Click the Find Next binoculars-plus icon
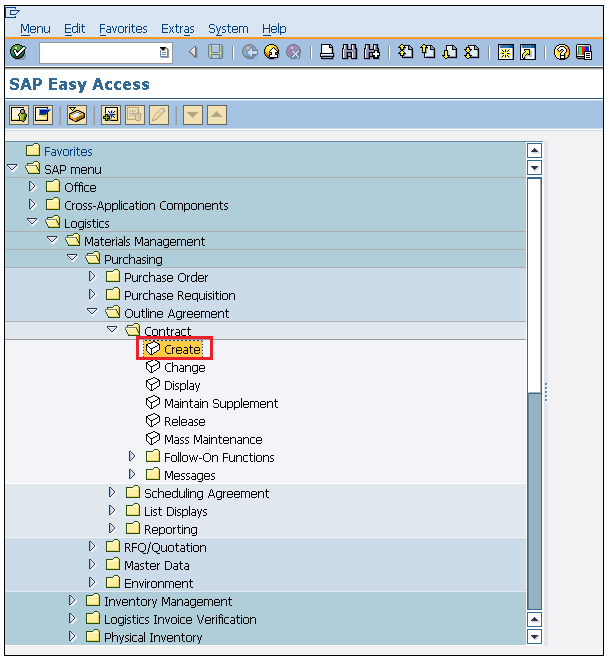This screenshot has width=610, height=661. coord(372,52)
